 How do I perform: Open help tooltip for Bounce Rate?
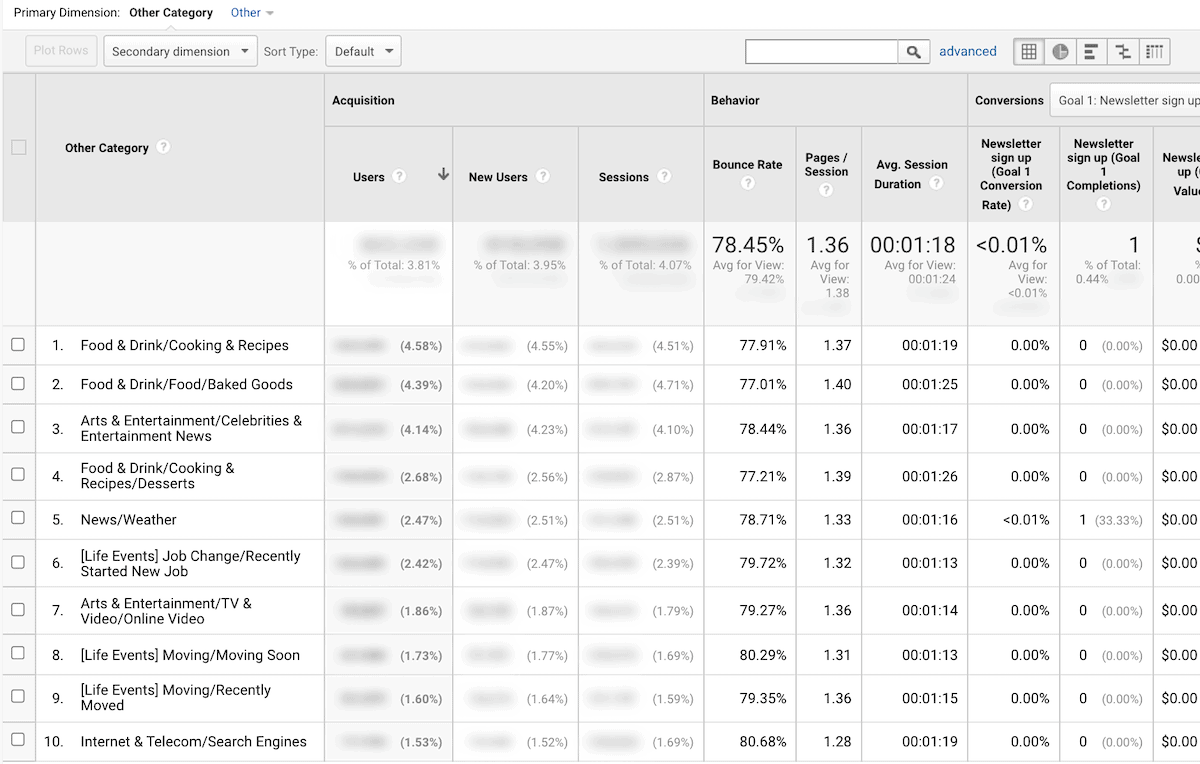tap(748, 183)
